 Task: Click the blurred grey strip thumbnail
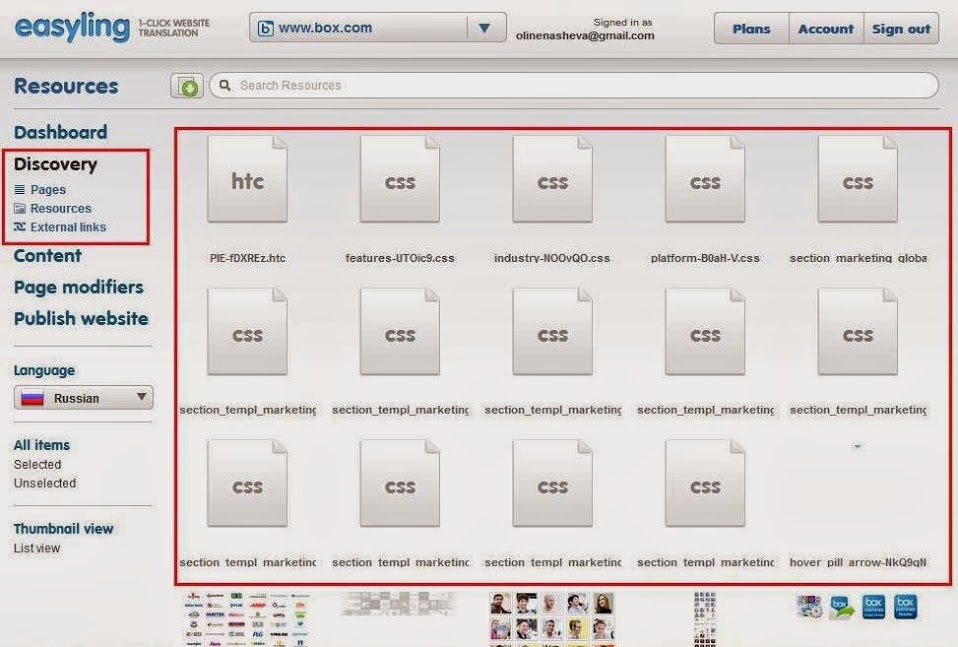398,604
